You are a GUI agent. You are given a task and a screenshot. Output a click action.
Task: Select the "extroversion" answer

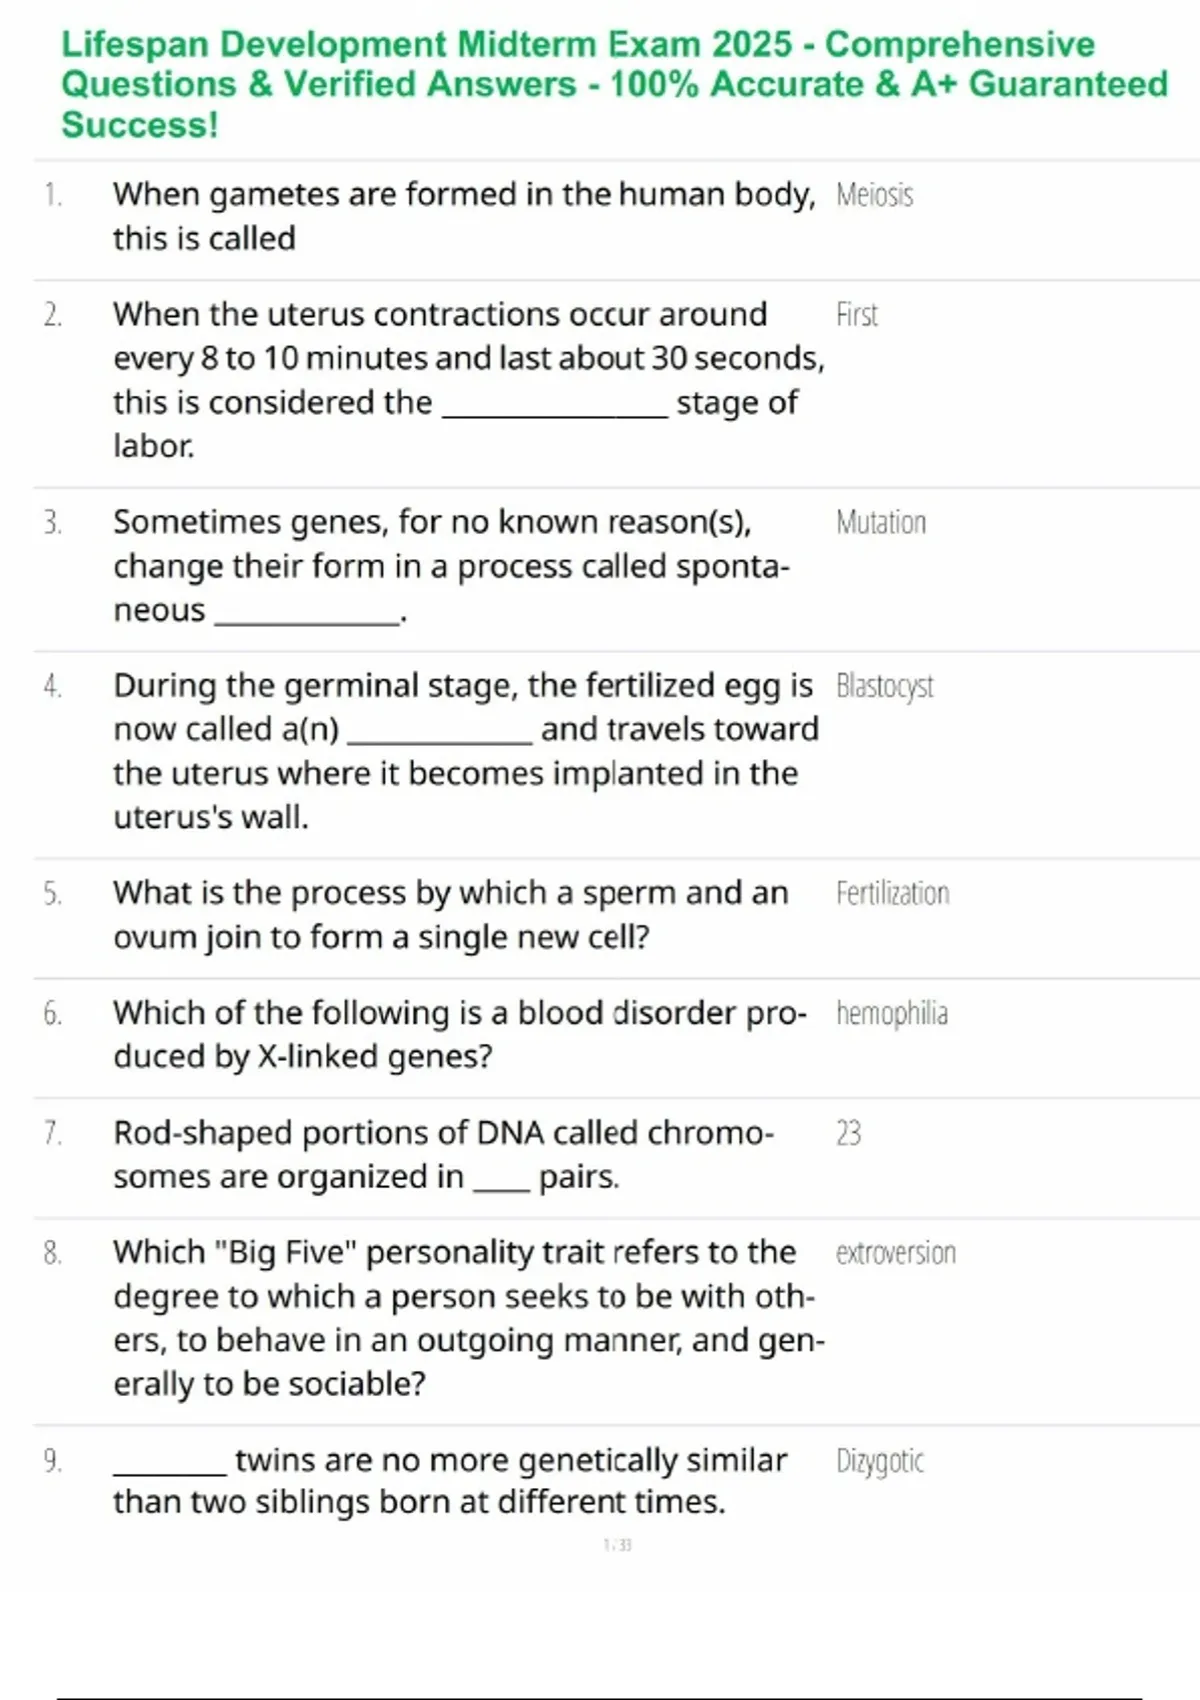[x=895, y=1254]
